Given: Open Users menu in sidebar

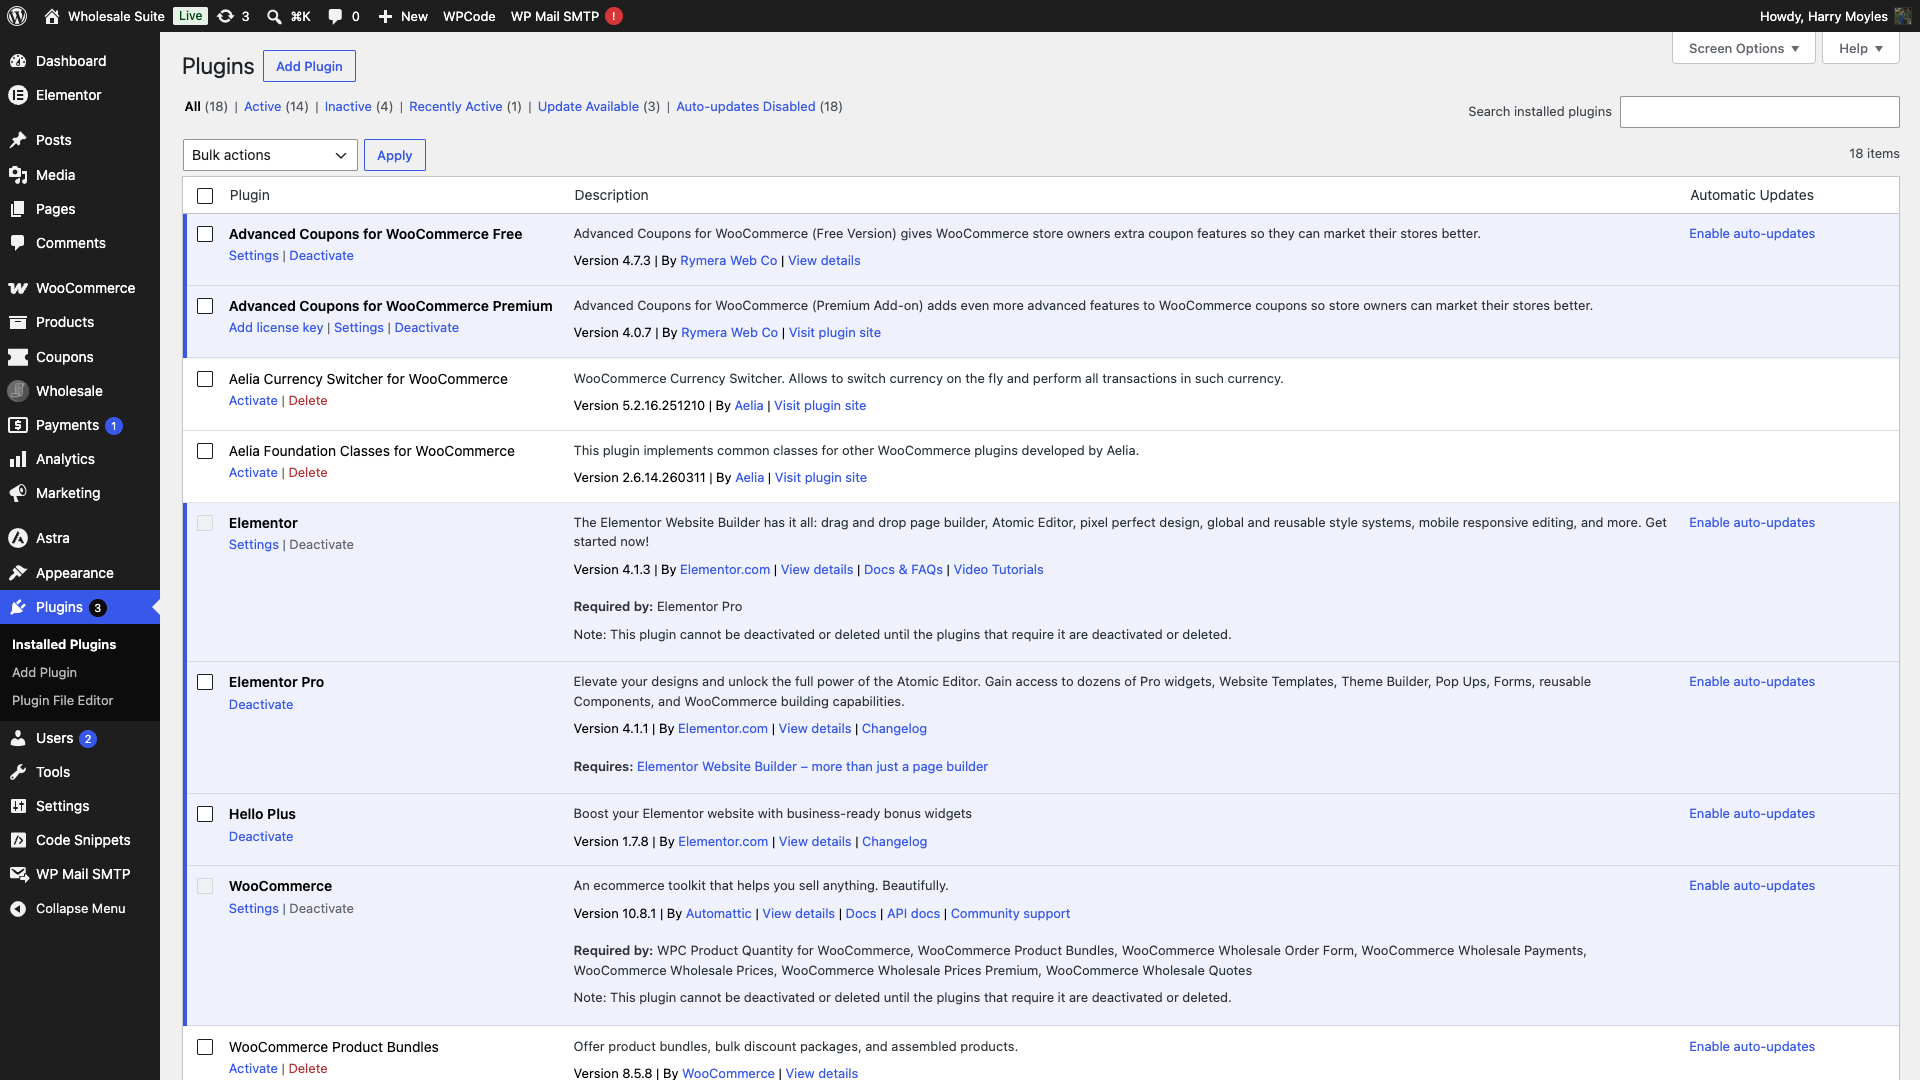Looking at the screenshot, I should 80,738.
